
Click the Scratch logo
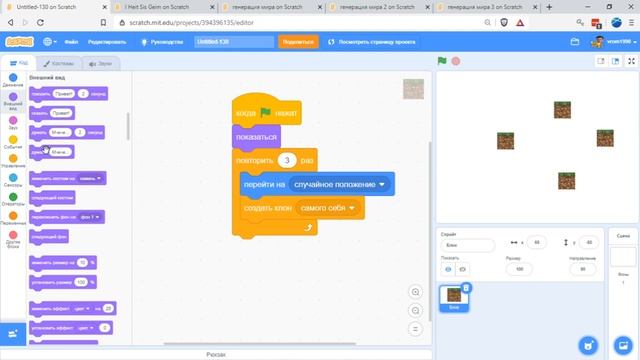[x=19, y=42]
